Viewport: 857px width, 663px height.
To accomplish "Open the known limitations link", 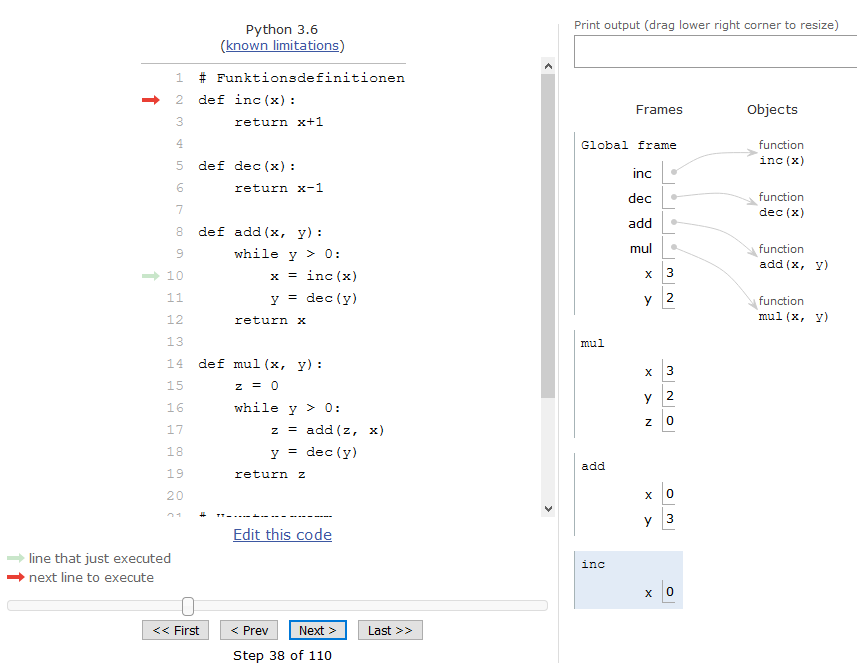I will (282, 45).
